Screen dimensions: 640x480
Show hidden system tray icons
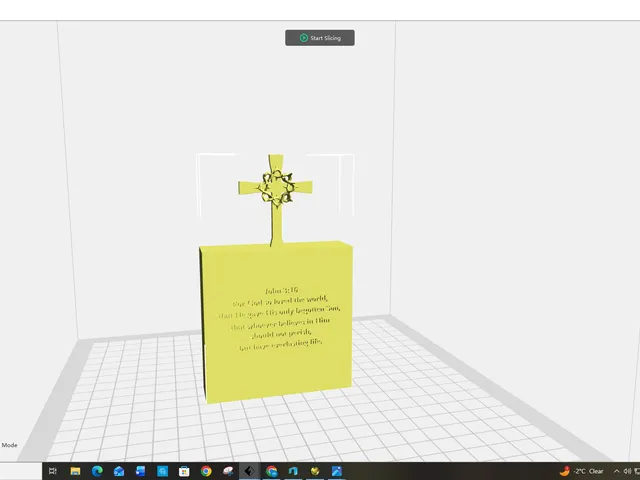(x=616, y=471)
